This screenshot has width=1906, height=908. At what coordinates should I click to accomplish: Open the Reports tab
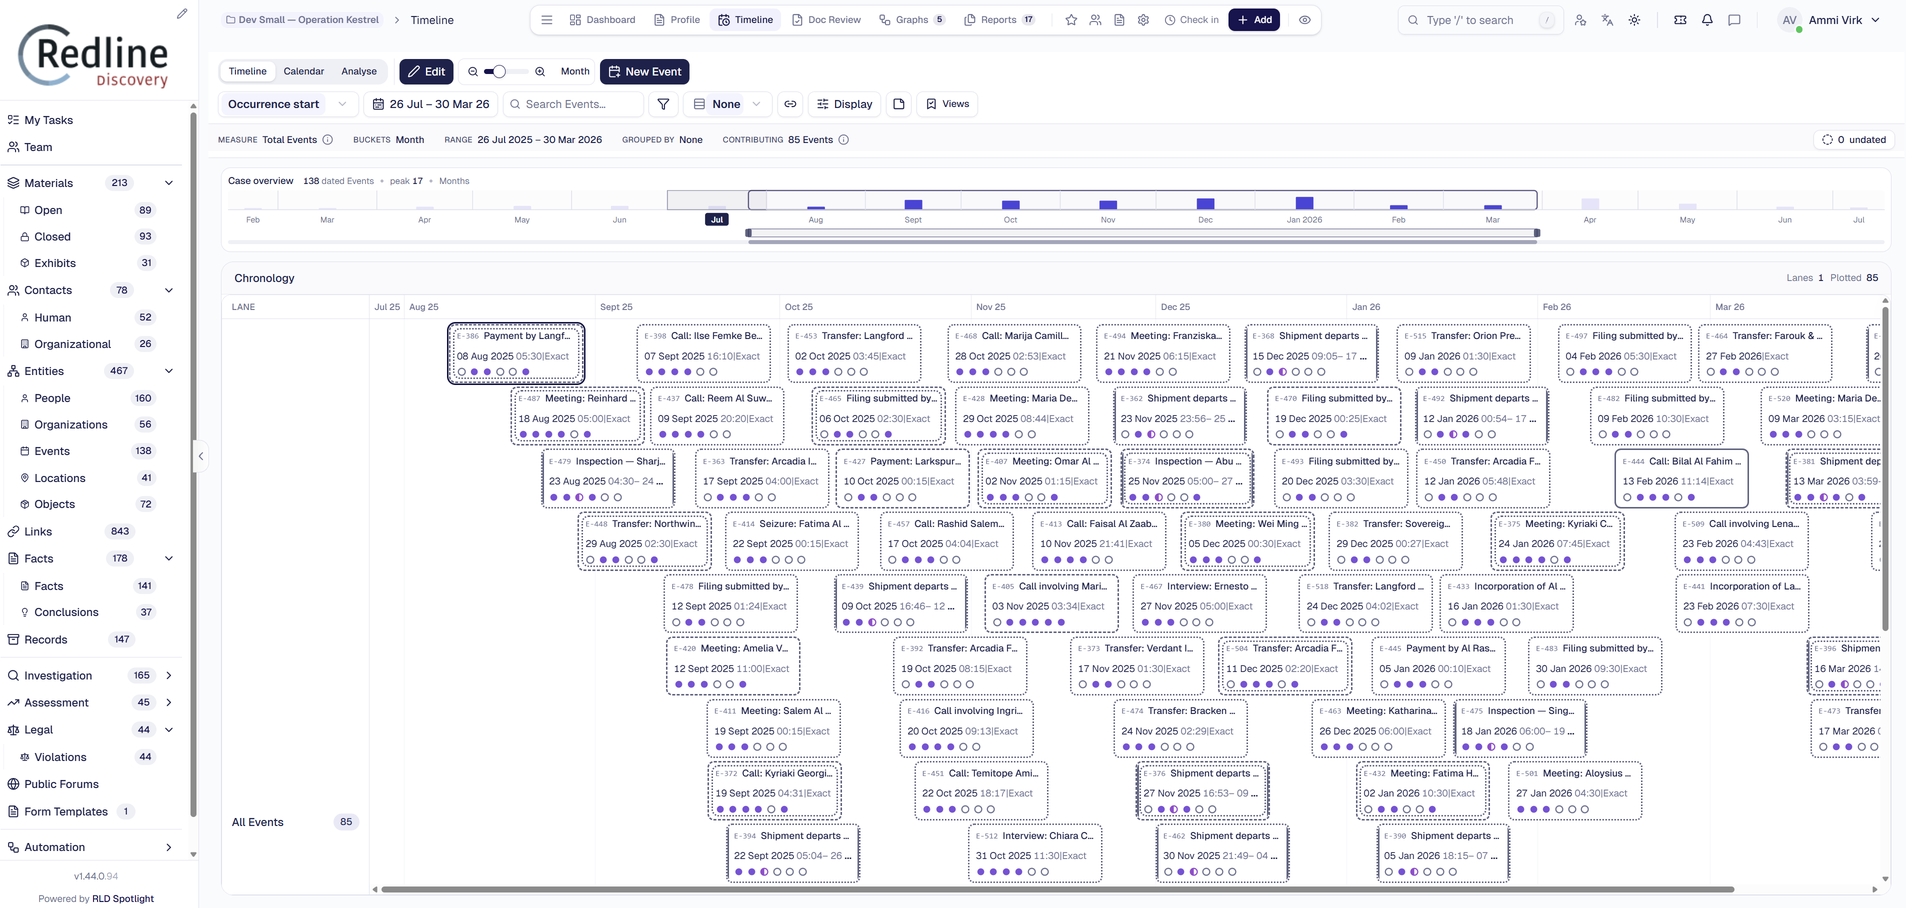click(x=999, y=20)
